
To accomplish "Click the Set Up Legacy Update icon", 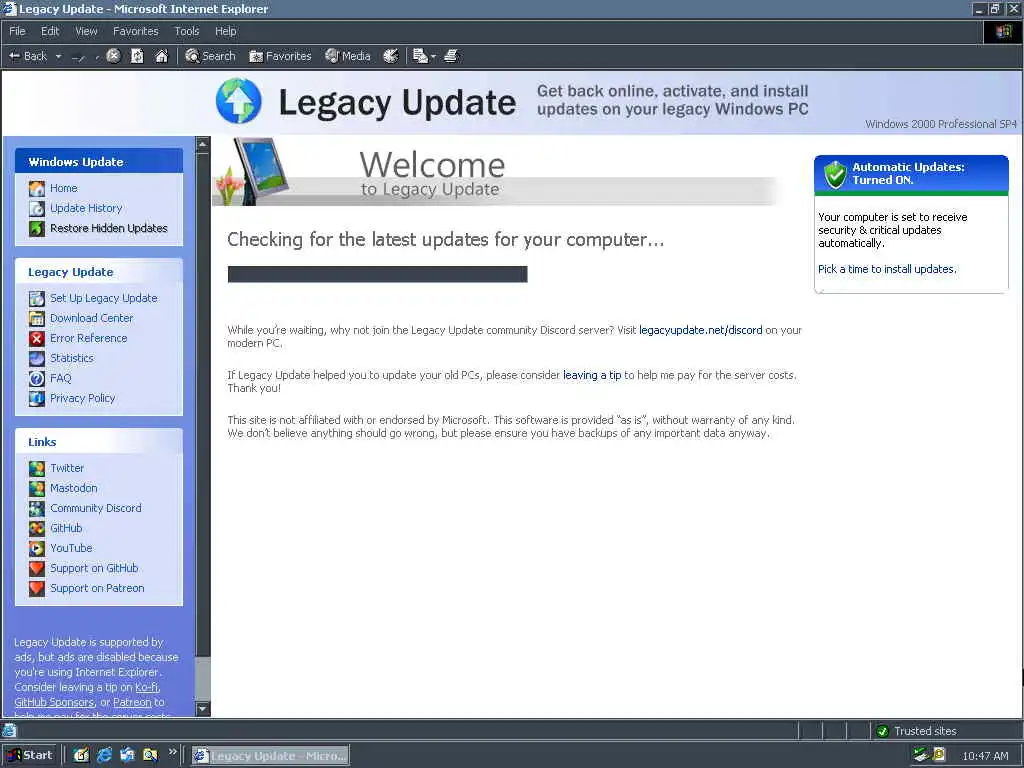I will click(37, 298).
